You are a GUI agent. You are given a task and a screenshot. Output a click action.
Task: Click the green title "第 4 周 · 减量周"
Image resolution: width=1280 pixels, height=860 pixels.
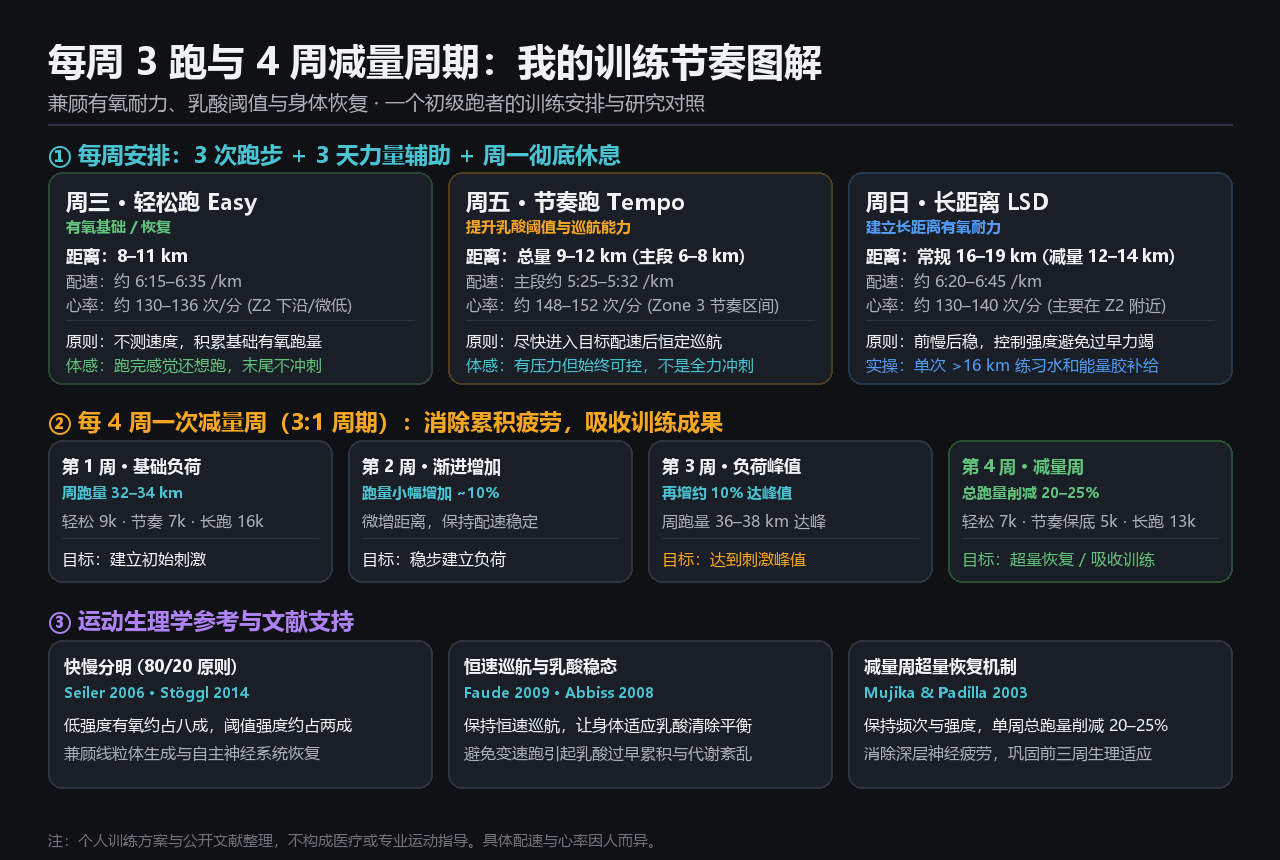pos(1023,467)
